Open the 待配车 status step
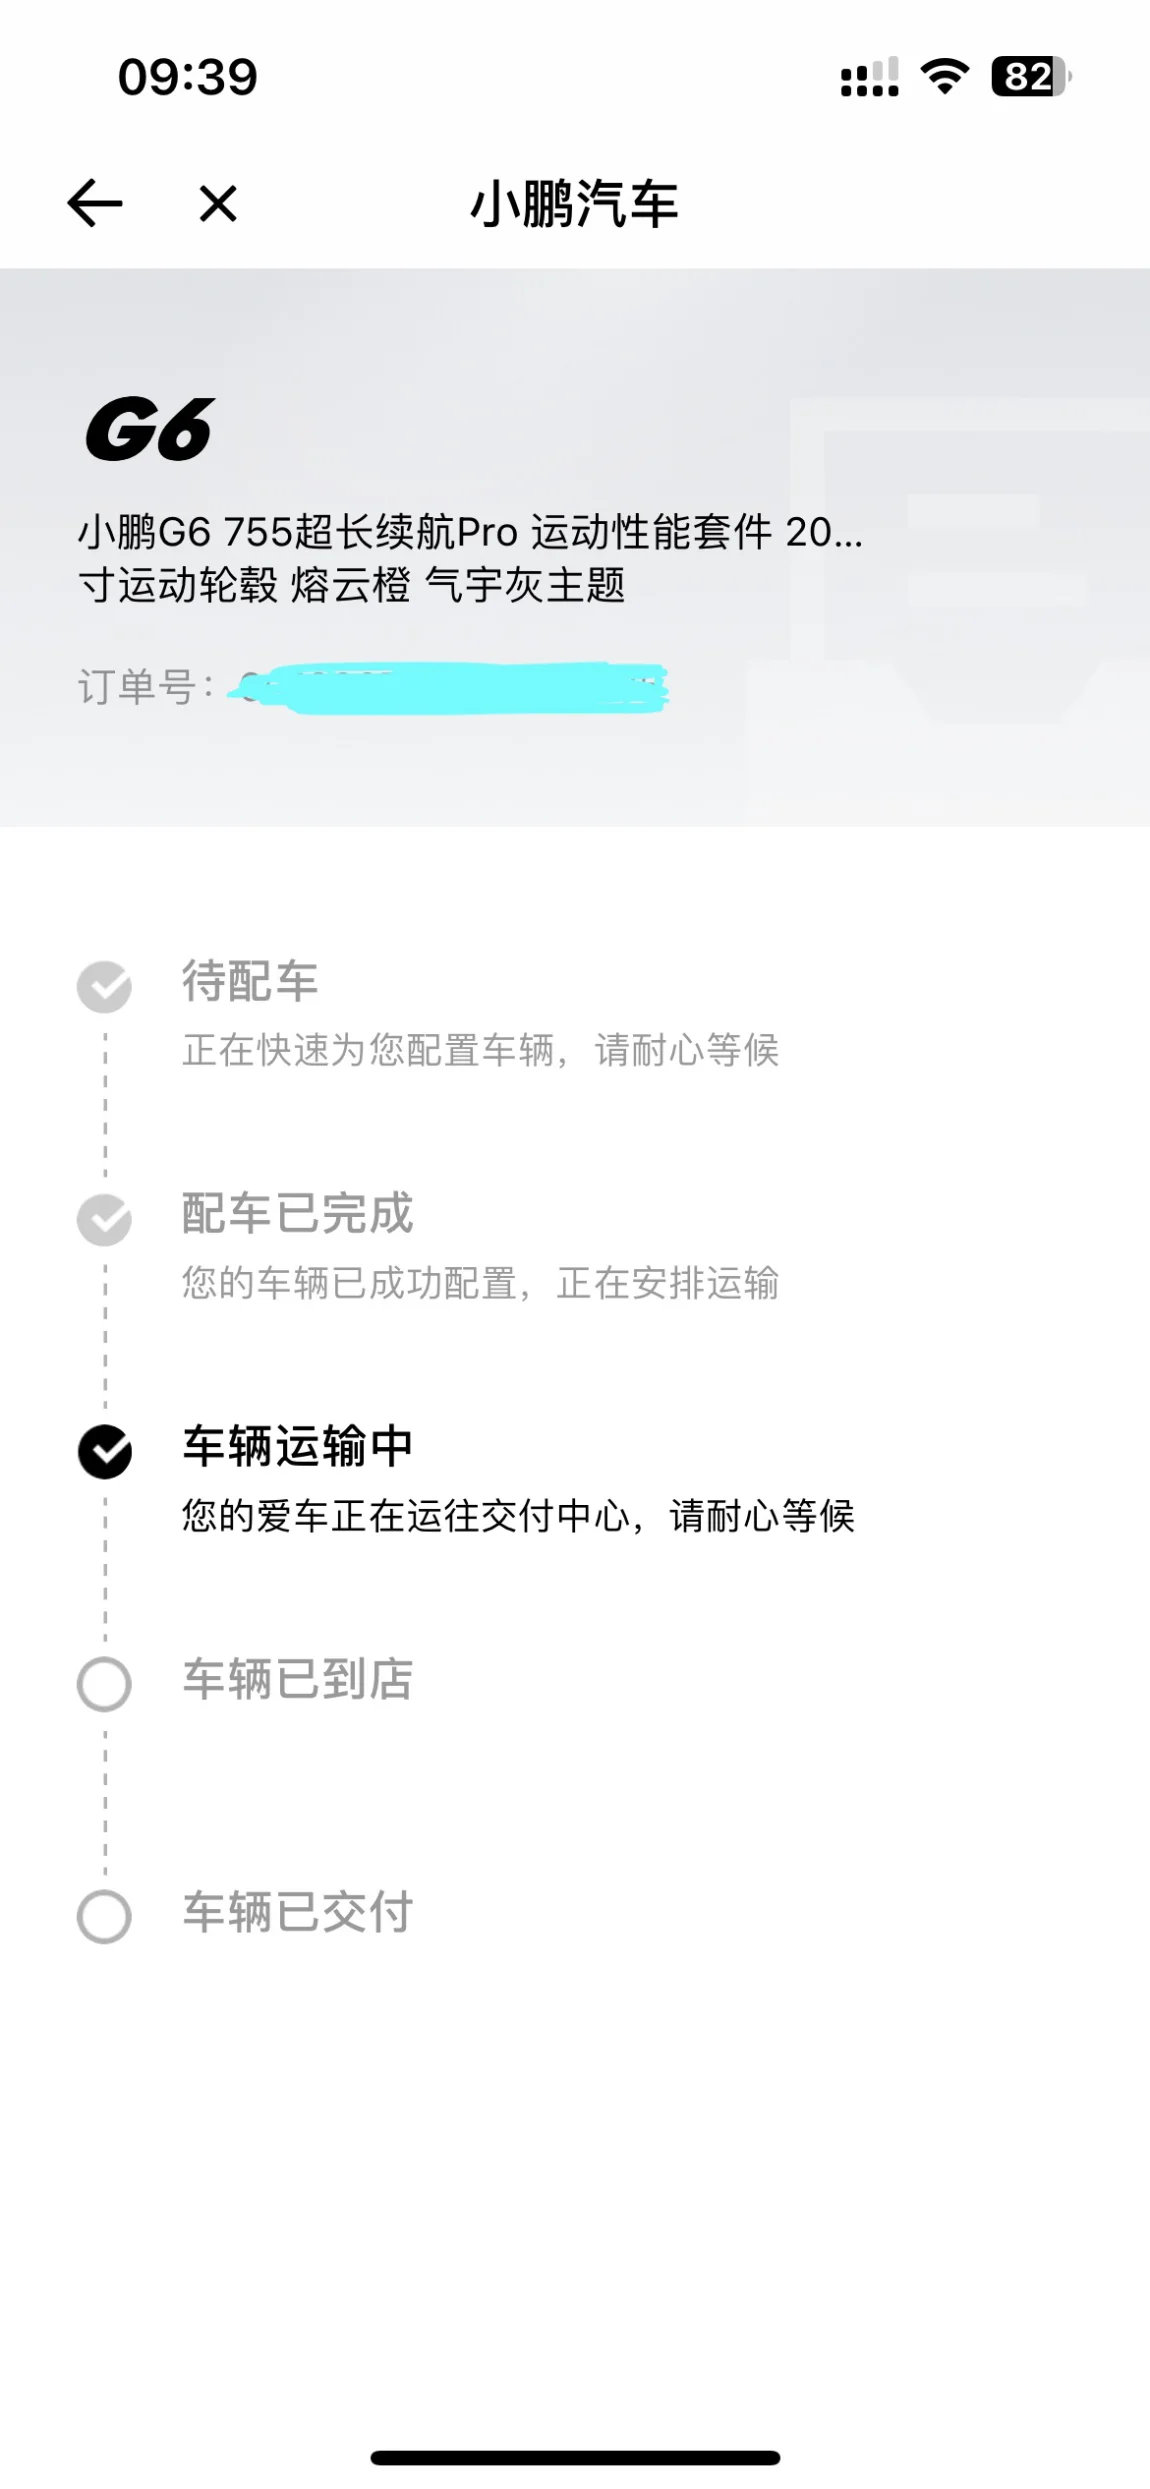The height and width of the screenshot is (2489, 1150). [480, 1014]
